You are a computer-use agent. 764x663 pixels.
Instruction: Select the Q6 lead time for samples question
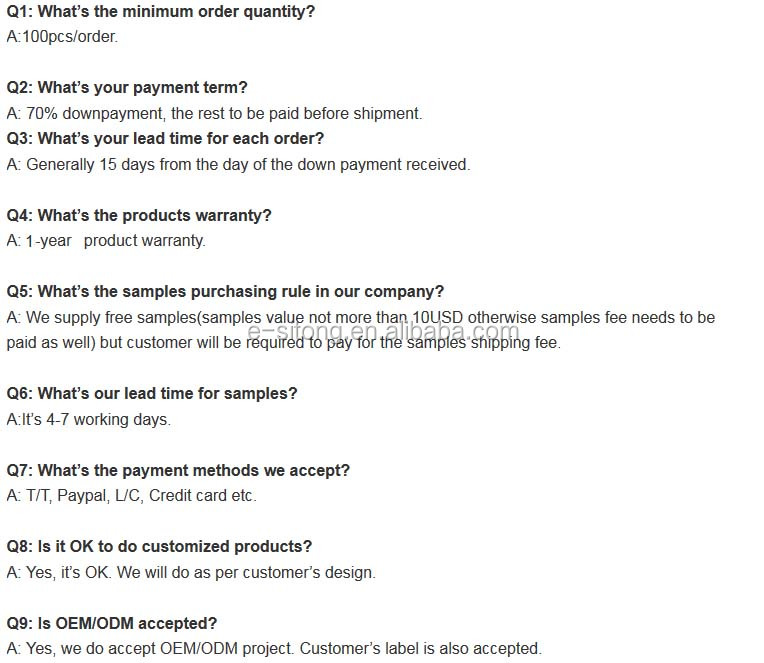[x=152, y=394]
